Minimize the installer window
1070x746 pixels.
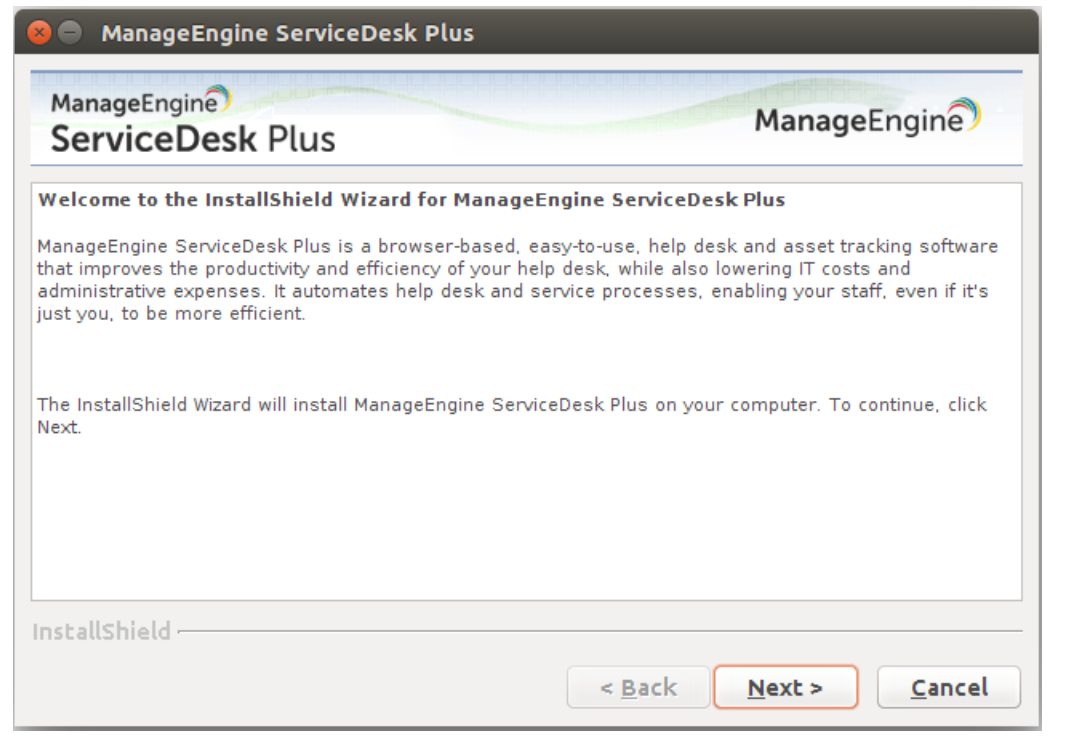point(69,33)
